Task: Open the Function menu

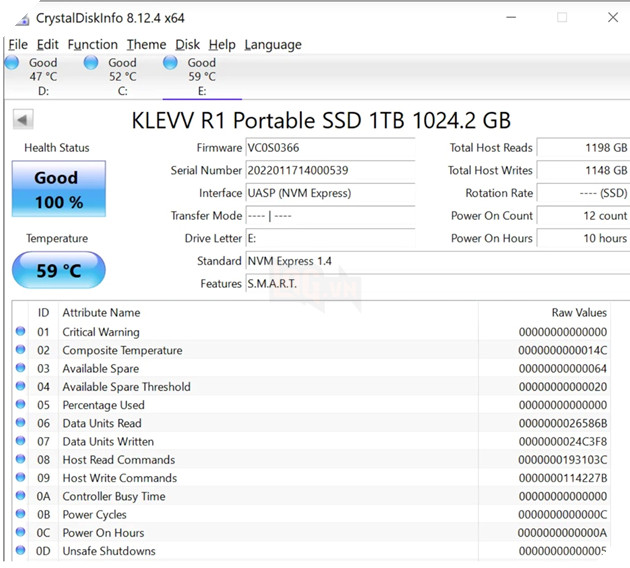Action: (92, 45)
